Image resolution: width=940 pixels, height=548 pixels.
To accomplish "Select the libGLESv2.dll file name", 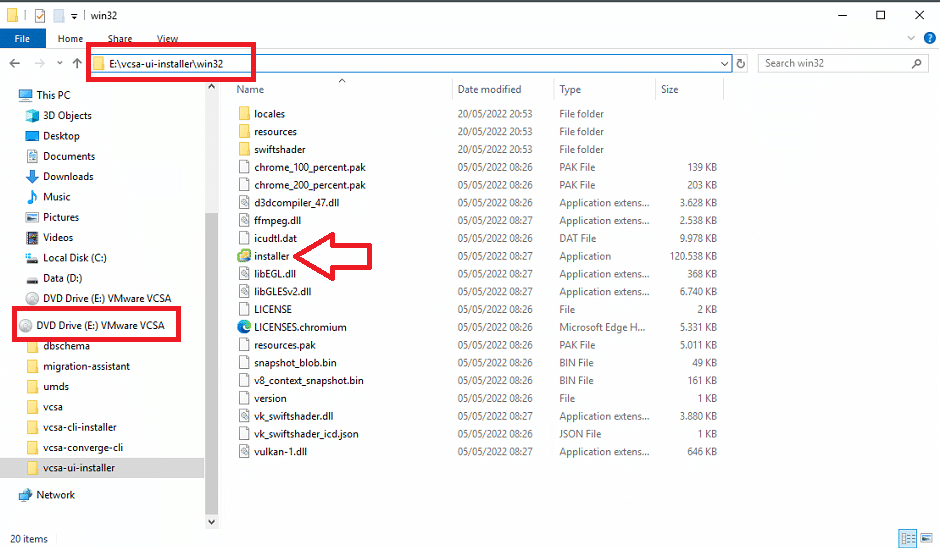I will coord(282,291).
